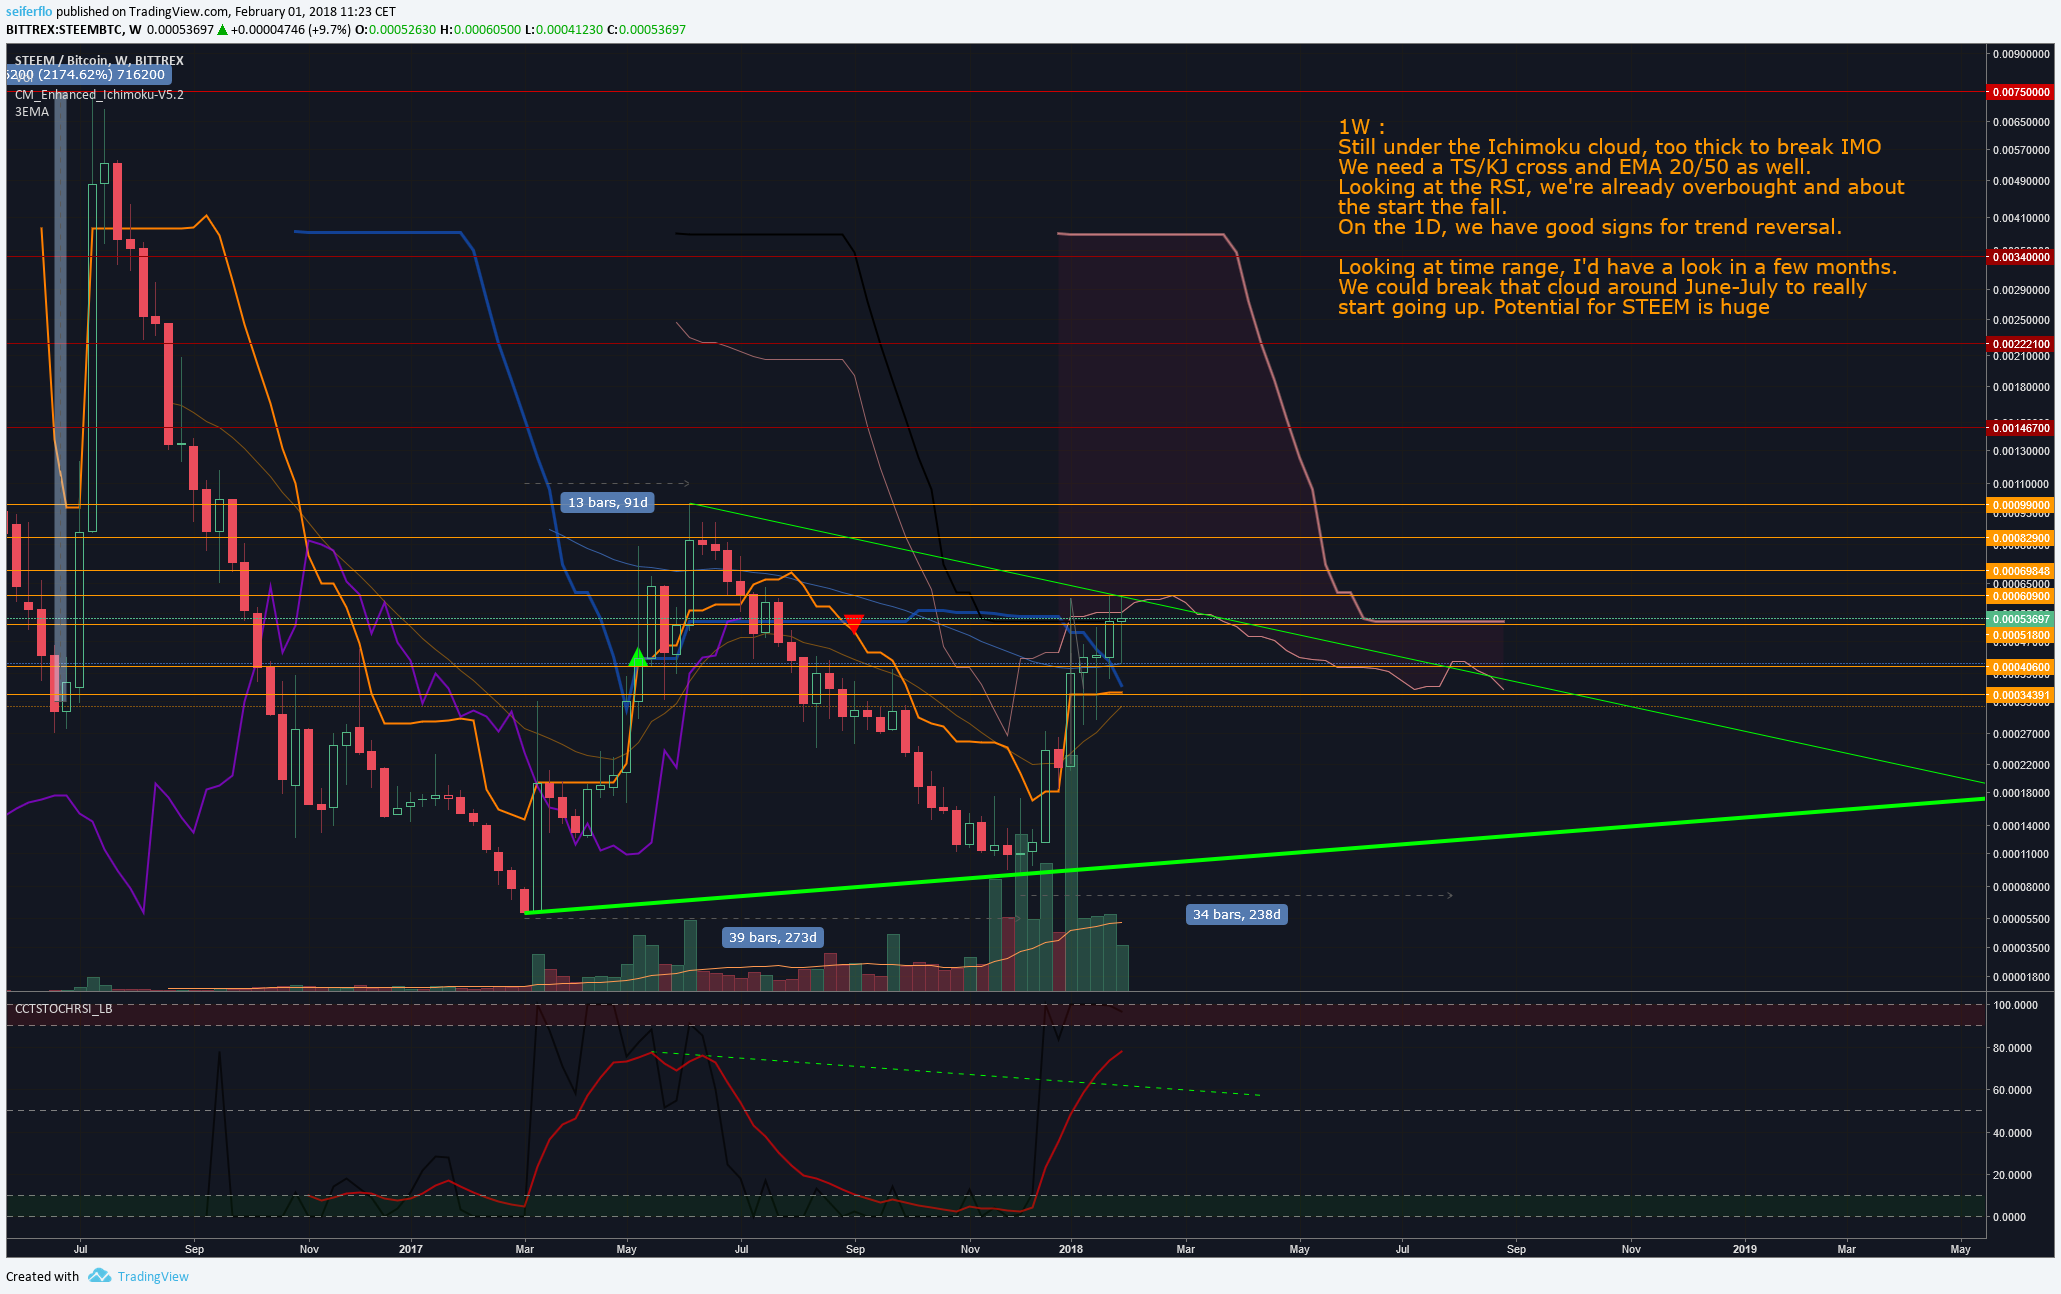Click the 'STEEM / Bitcoin, W, BITTREX' chart title
This screenshot has height=1294, width=2061.
click(99, 60)
